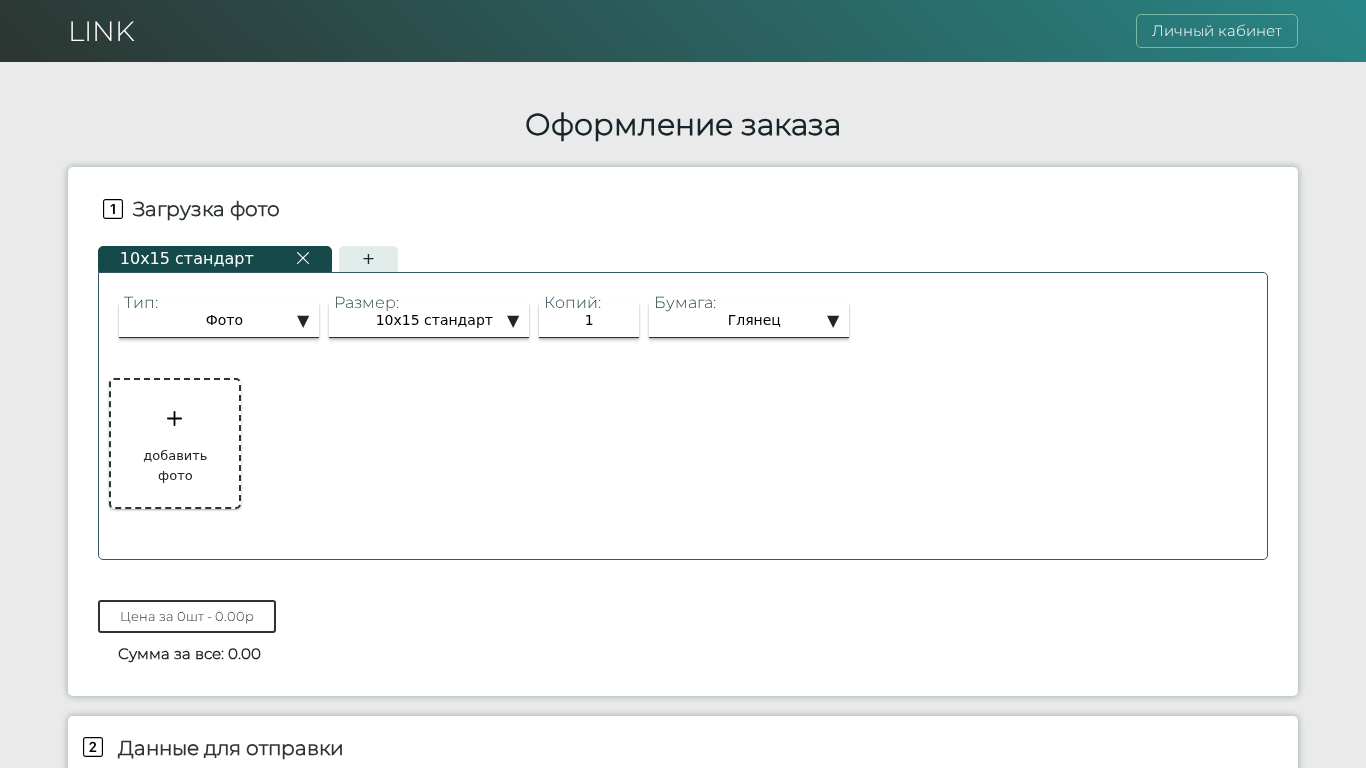Select the 10x15 стандарт tab
1366x768 pixels.
187,259
